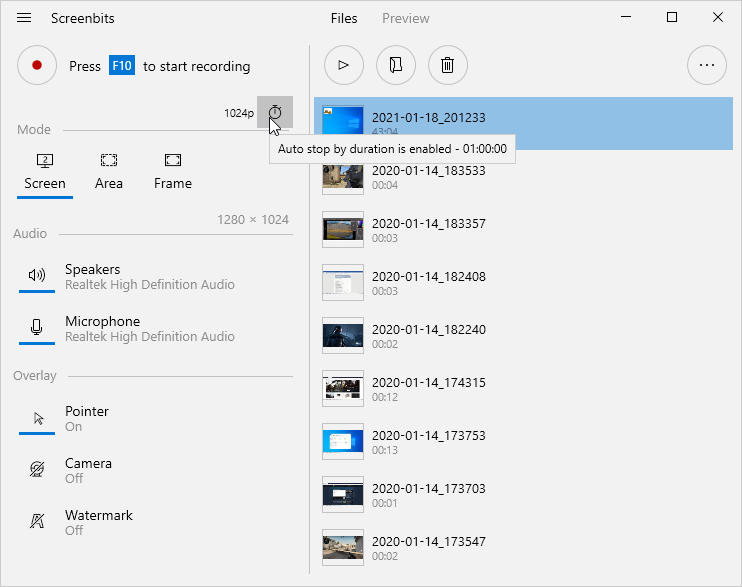This screenshot has width=742, height=587.
Task: Maximize the Screenbits window
Action: (672, 18)
